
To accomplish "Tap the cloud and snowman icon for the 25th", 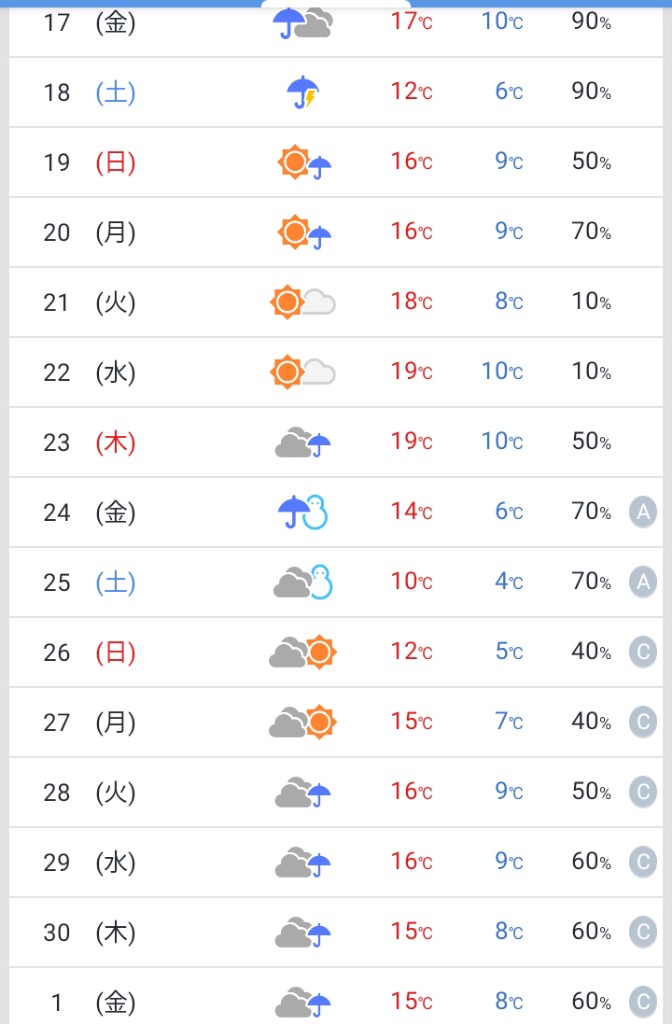I will click(302, 582).
